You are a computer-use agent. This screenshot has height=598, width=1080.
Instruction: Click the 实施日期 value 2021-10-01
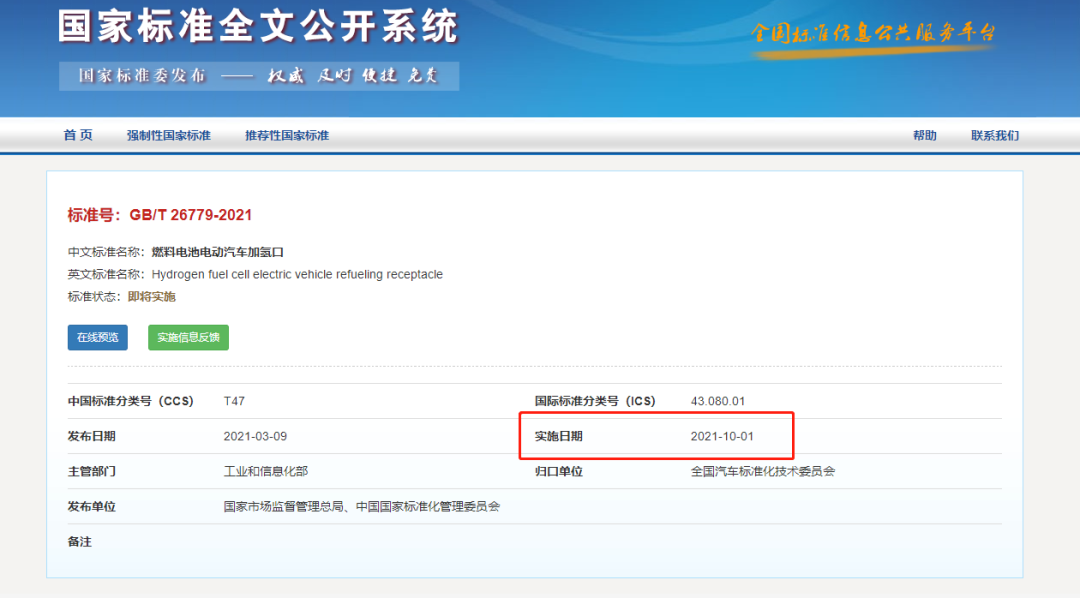[x=722, y=436]
